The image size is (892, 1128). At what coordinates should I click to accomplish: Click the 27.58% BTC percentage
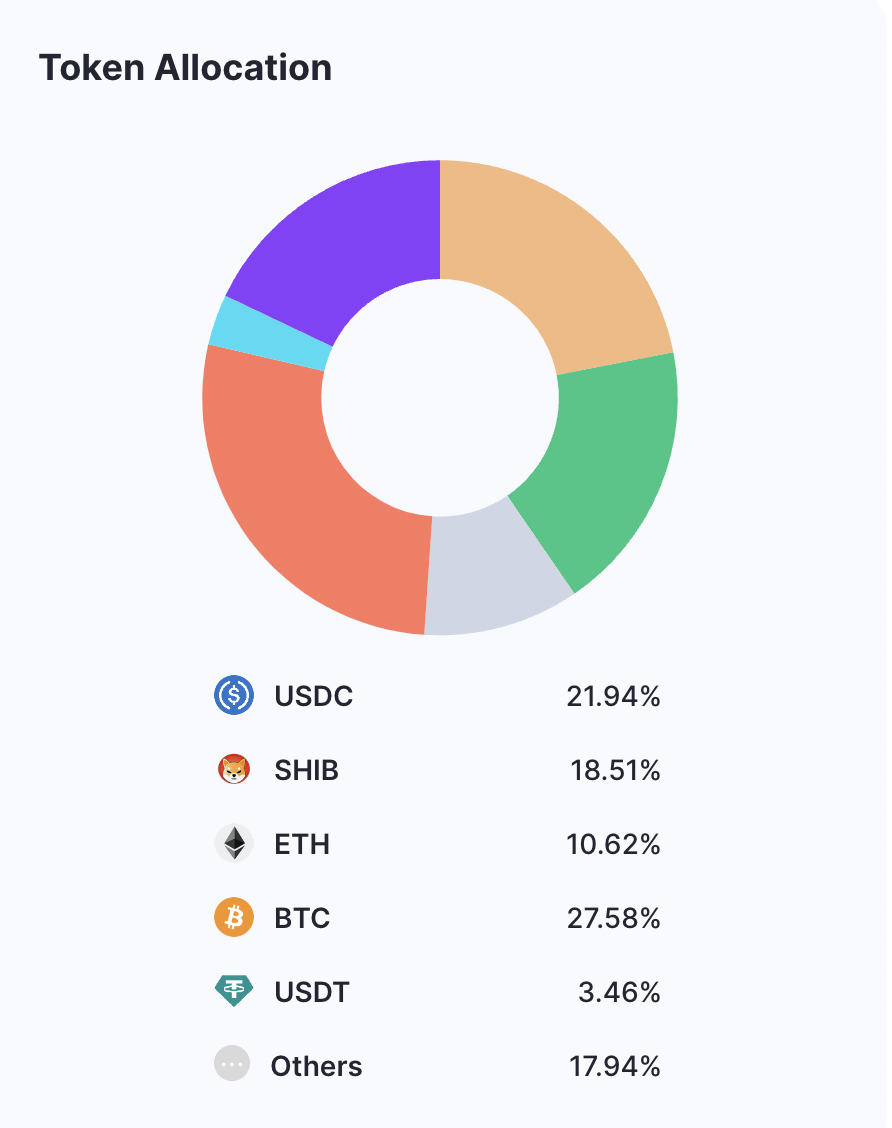(613, 918)
